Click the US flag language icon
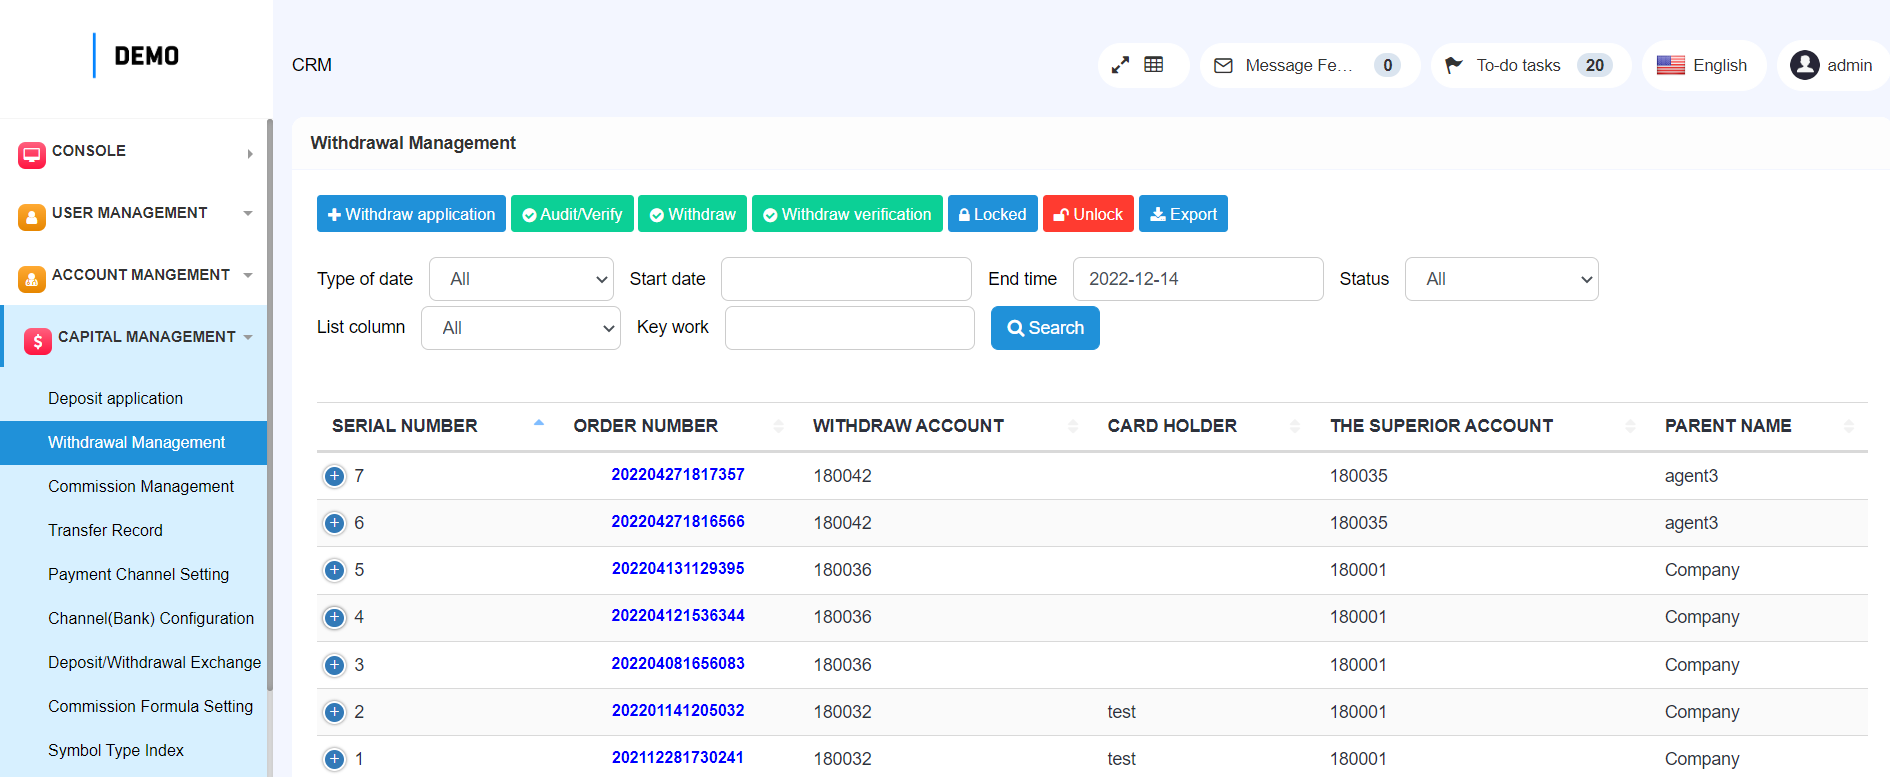This screenshot has height=777, width=1890. pos(1670,65)
